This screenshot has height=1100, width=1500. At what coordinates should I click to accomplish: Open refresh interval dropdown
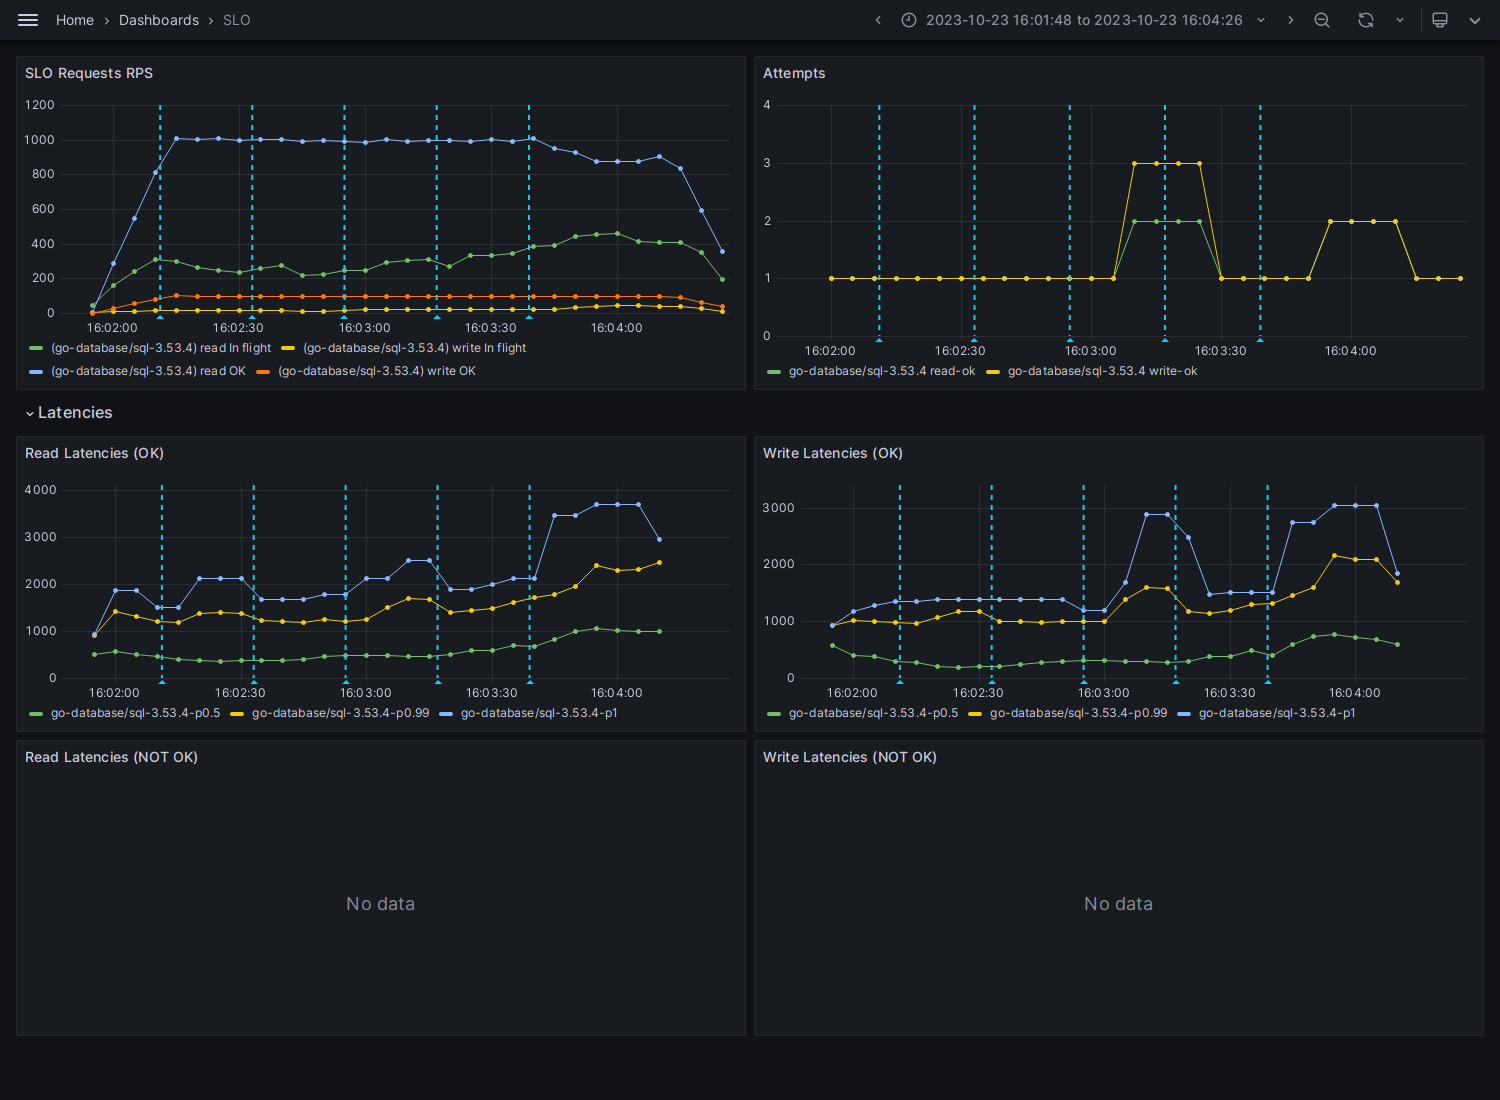[1400, 20]
